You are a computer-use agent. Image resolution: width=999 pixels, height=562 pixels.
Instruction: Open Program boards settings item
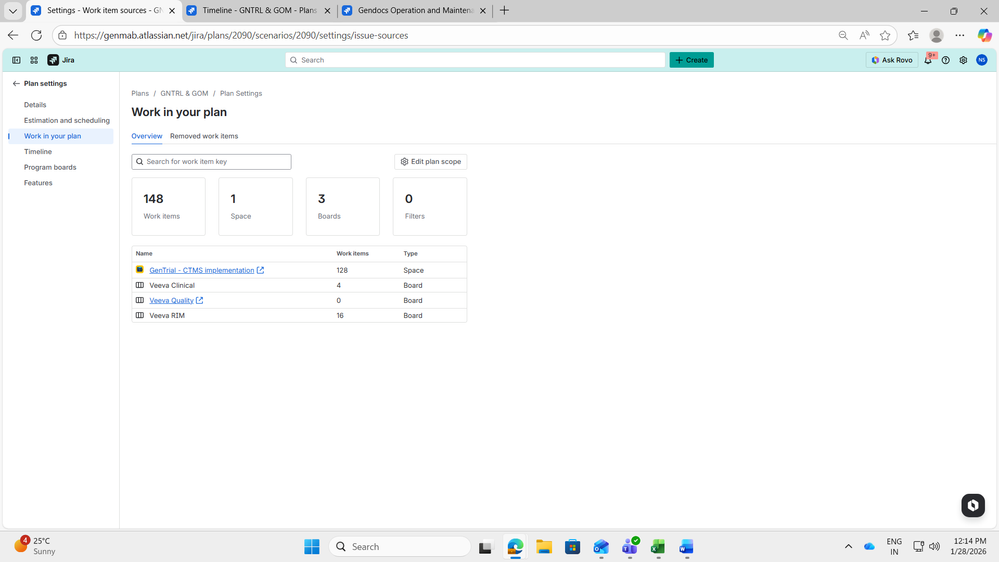click(x=50, y=167)
